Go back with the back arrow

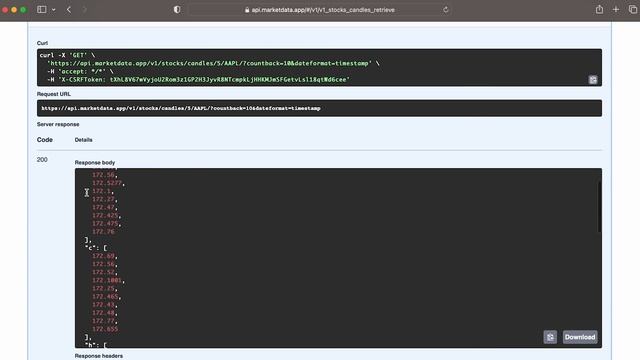[69, 9]
